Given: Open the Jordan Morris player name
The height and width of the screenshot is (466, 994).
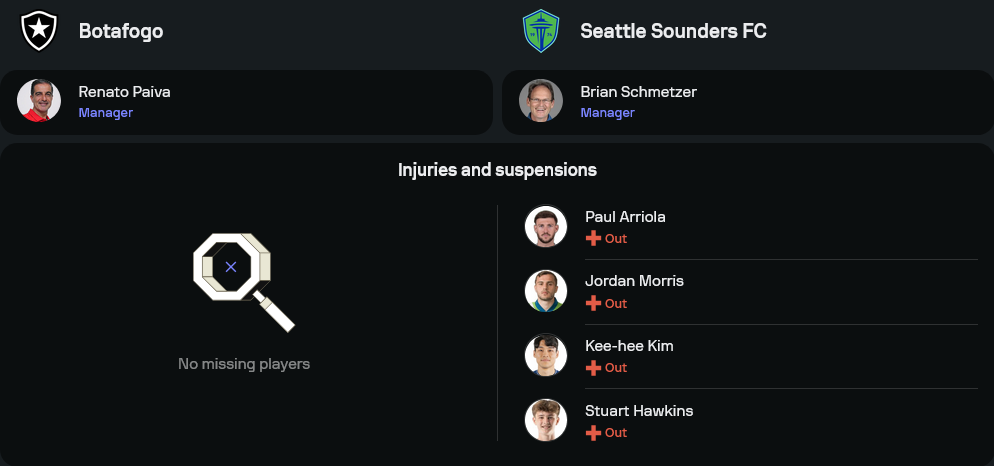Looking at the screenshot, I should pyautogui.click(x=634, y=281).
